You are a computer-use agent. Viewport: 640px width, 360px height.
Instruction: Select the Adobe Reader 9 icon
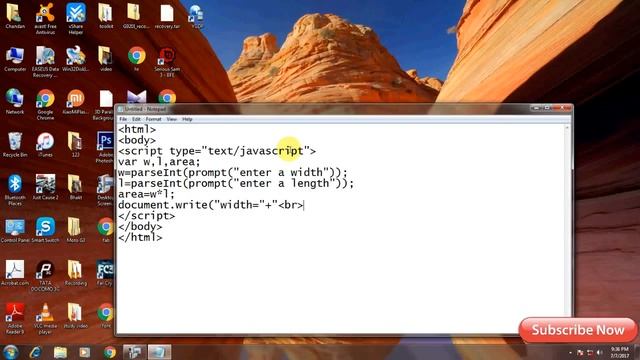[x=15, y=319]
